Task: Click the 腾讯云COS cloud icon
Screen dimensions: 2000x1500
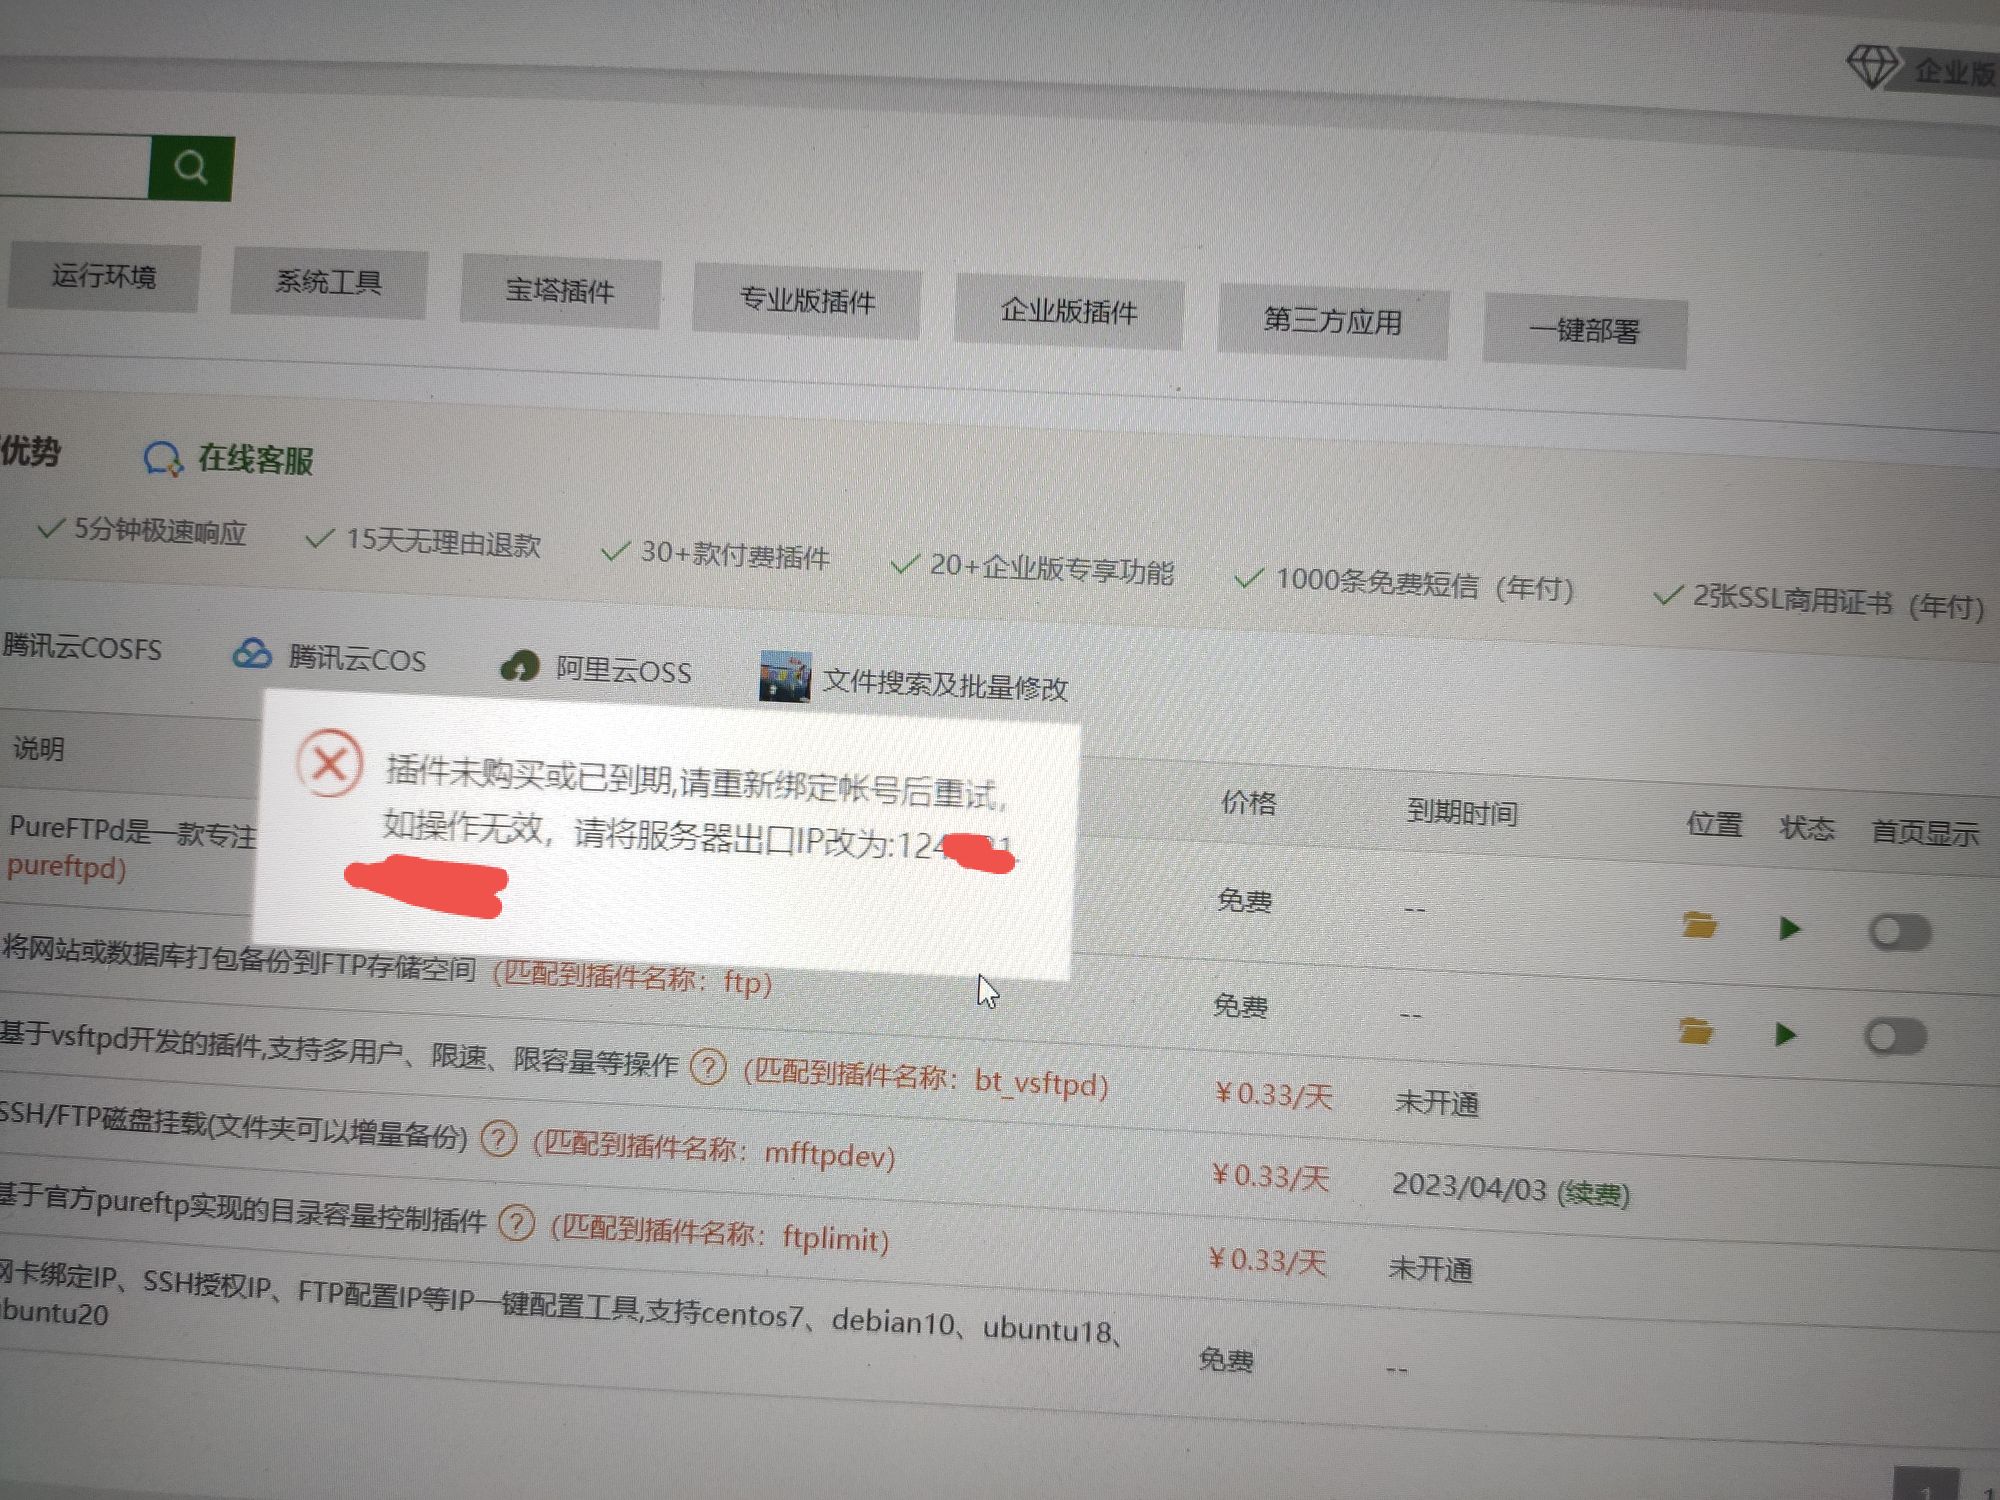Action: coord(252,654)
